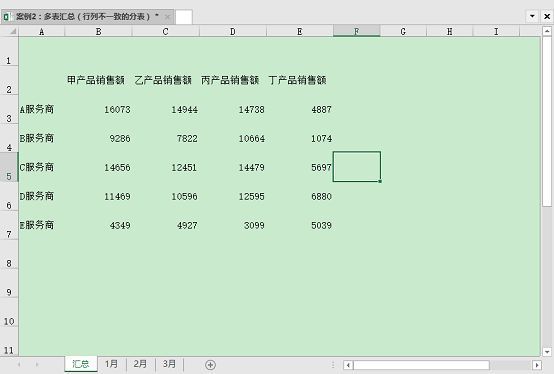Click the sheet tab bar splitter dots

(332, 365)
